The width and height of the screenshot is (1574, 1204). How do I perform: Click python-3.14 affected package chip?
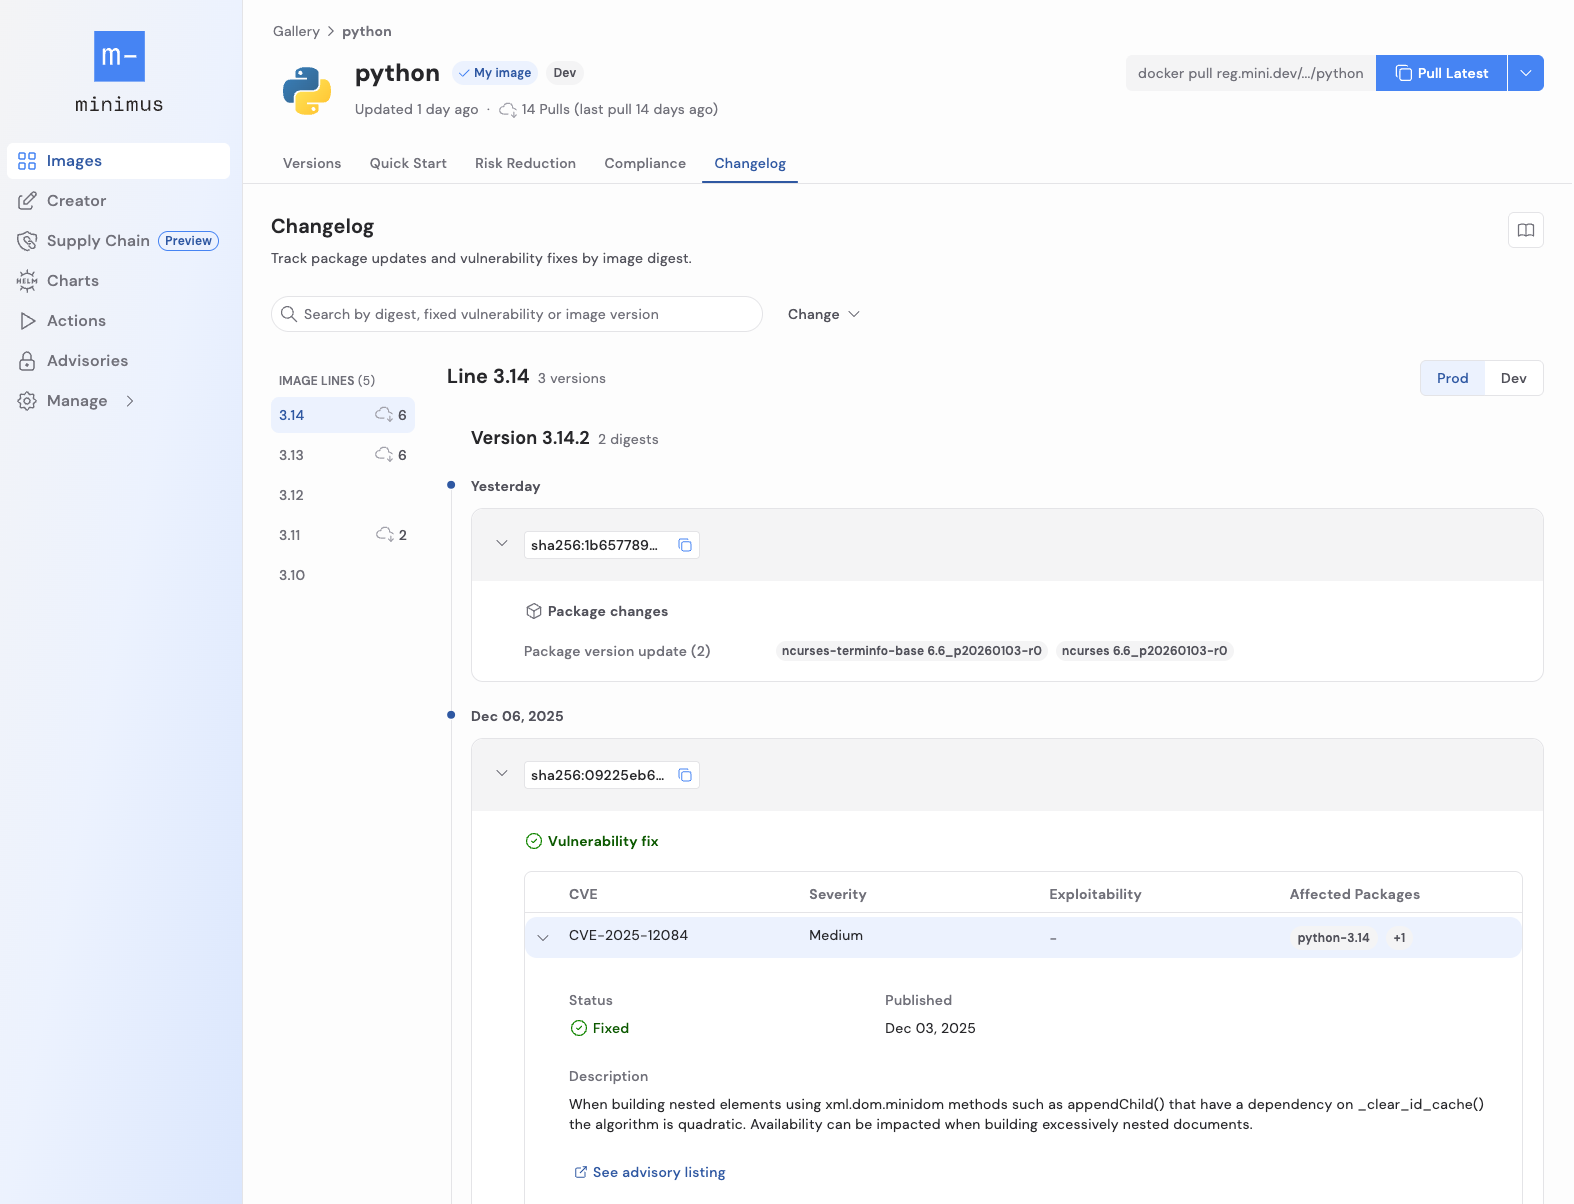[1333, 938]
